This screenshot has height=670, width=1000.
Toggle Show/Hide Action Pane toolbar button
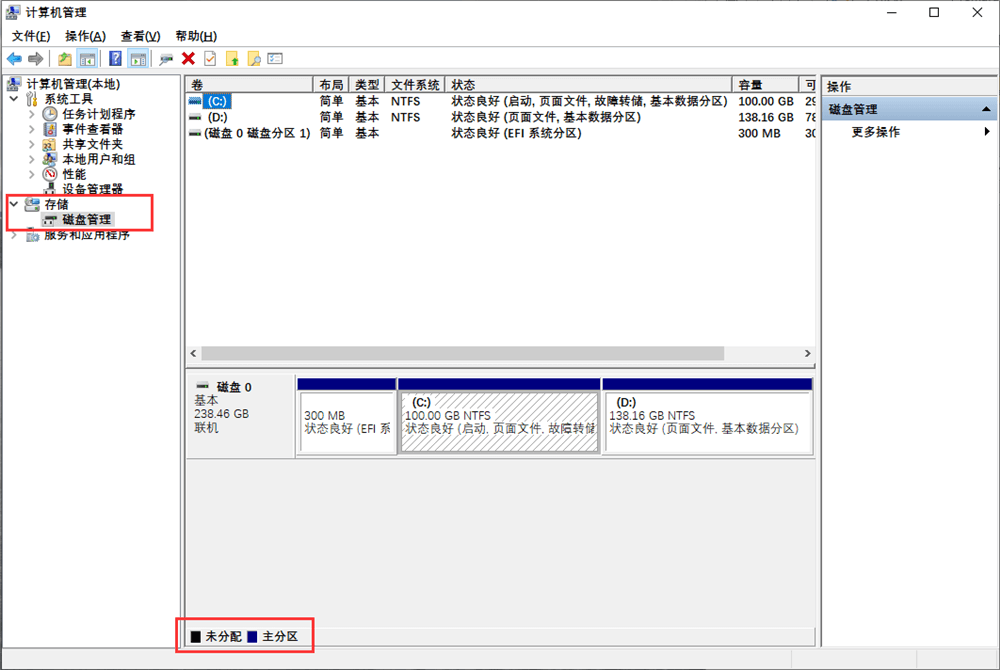pyautogui.click(x=138, y=59)
